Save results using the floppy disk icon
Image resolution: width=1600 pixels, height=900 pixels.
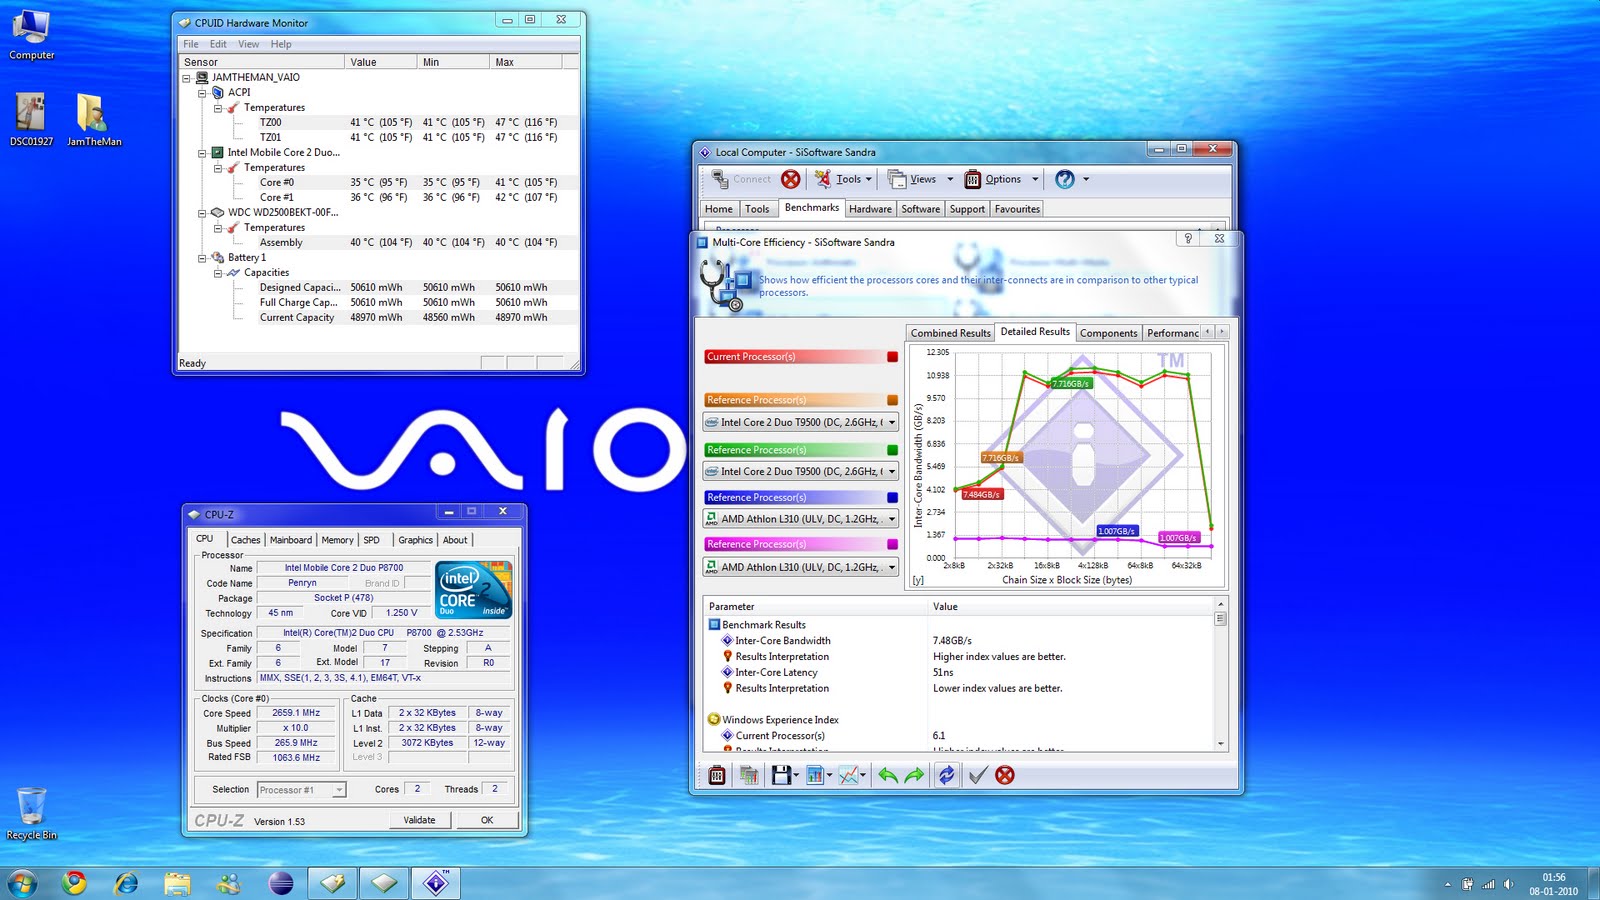click(781, 775)
